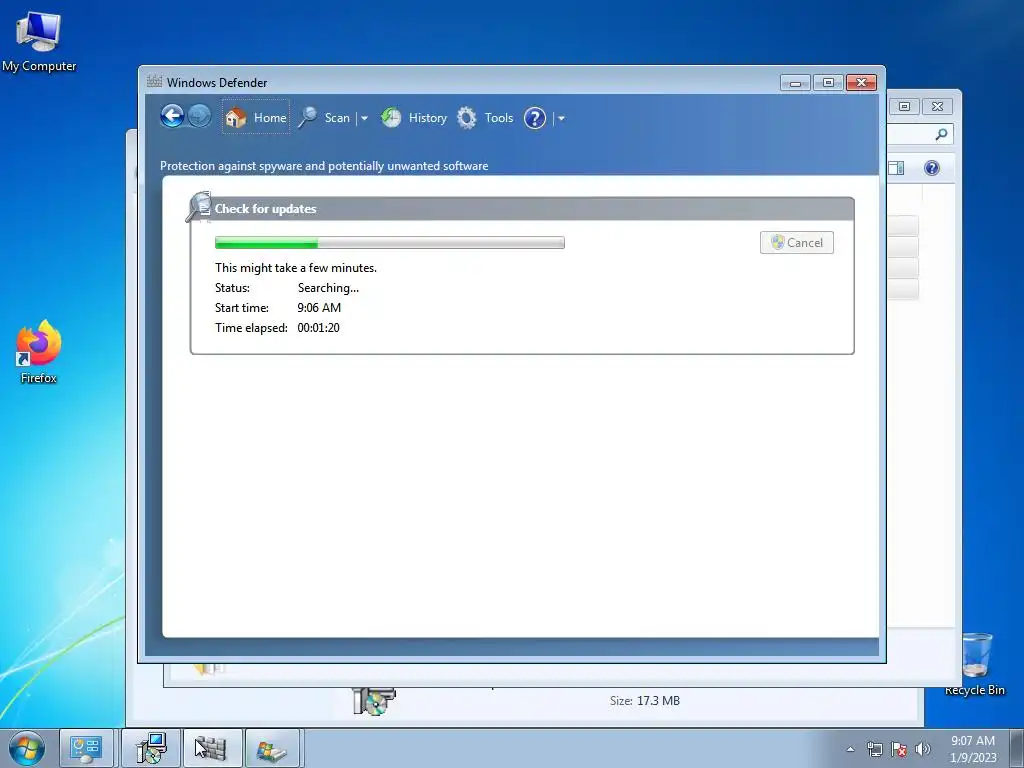Click the Help question mark icon
The image size is (1024, 768).
click(x=535, y=118)
